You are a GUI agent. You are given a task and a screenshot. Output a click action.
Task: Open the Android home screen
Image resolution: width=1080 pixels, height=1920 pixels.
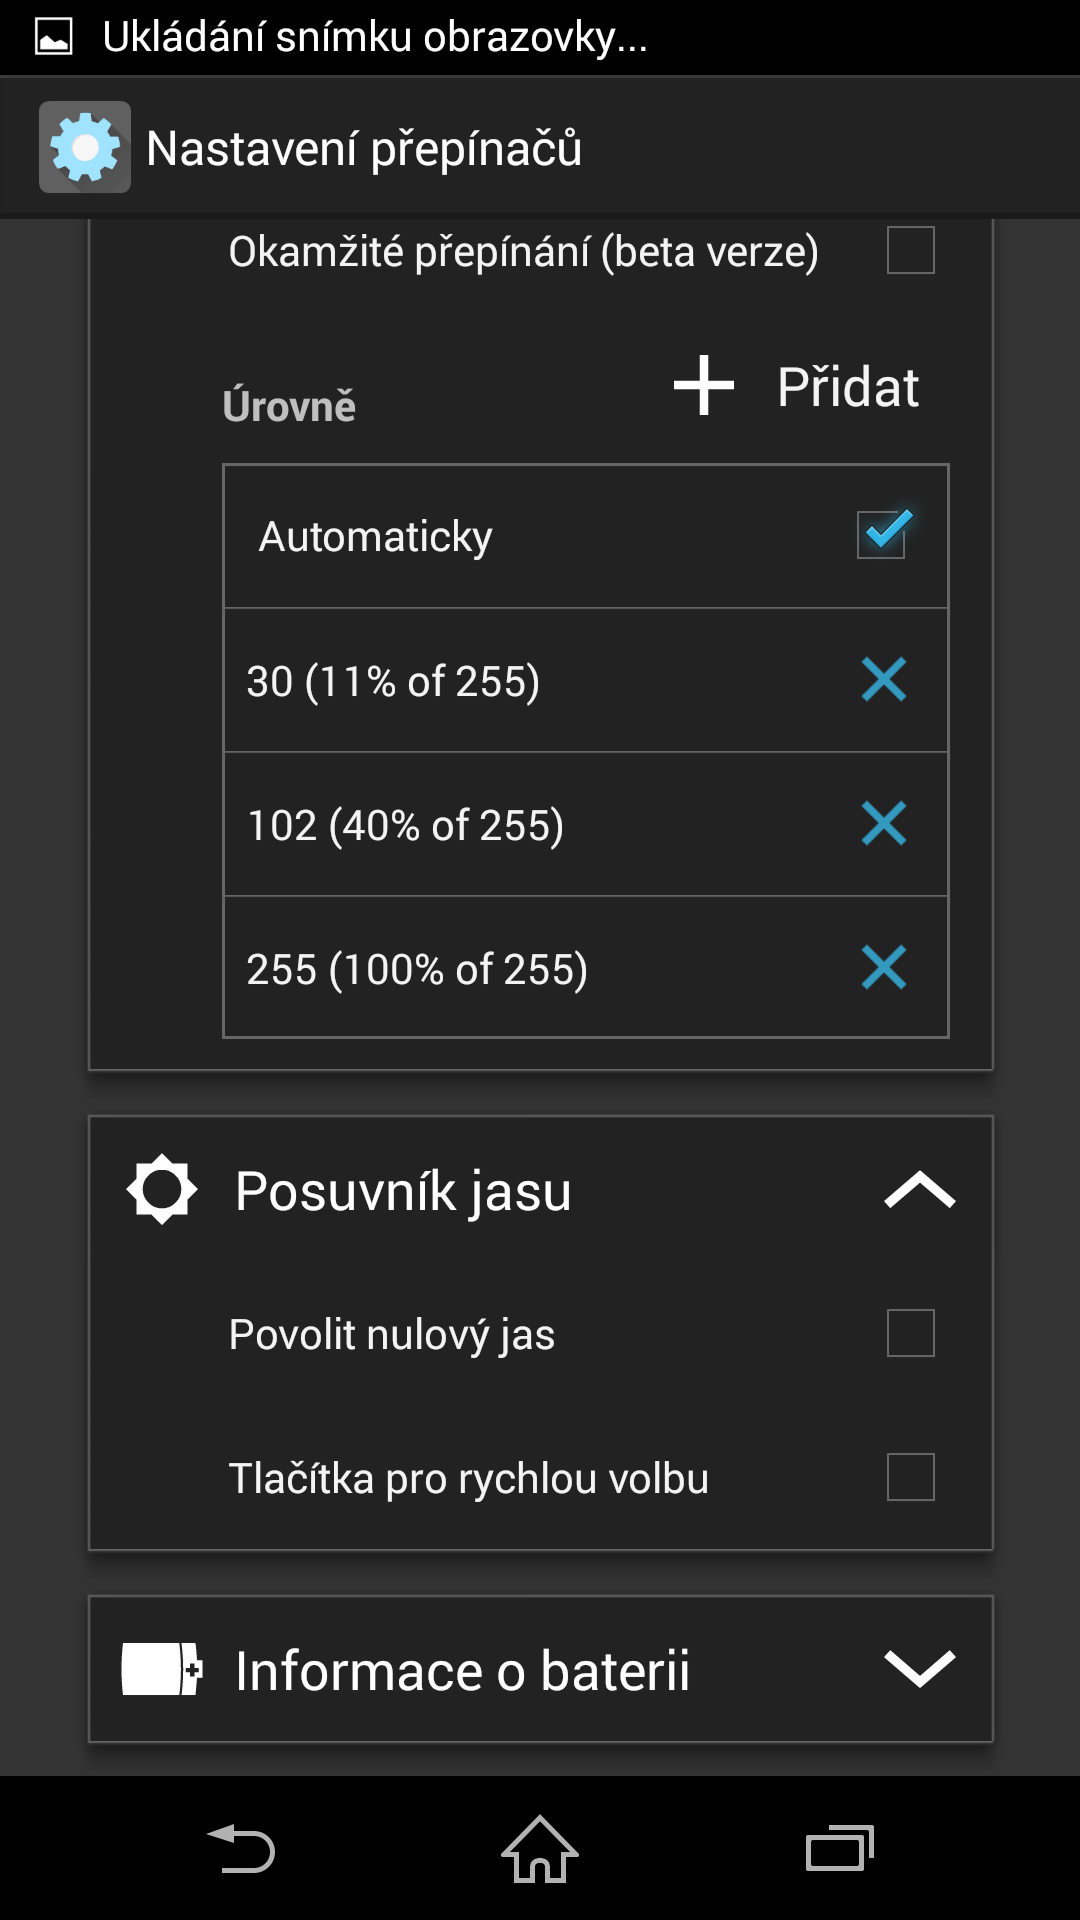[540, 1848]
